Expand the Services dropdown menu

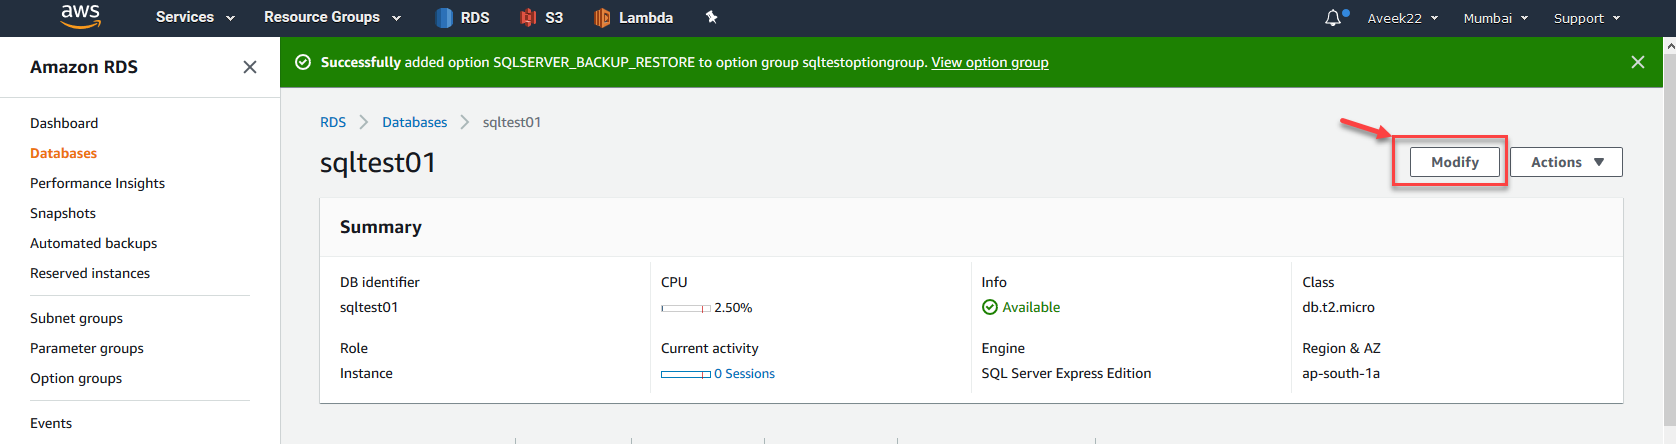(195, 18)
